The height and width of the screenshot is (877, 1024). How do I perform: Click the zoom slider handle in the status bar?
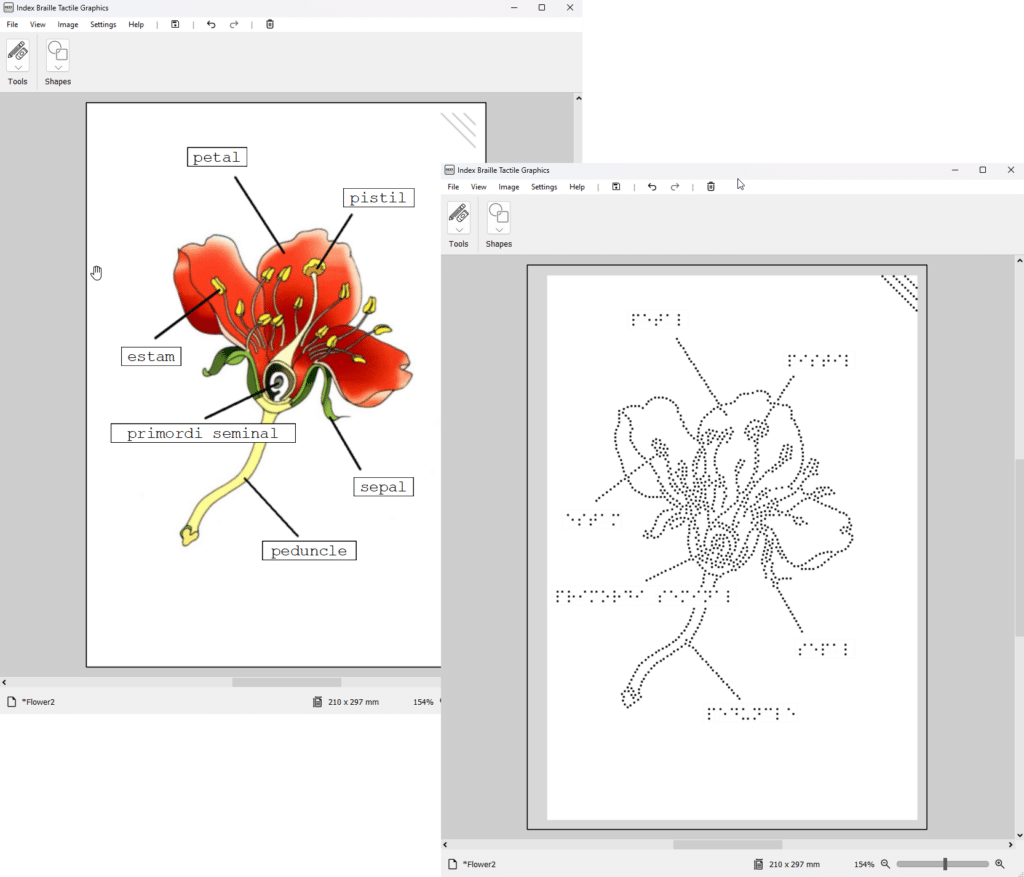click(x=945, y=864)
